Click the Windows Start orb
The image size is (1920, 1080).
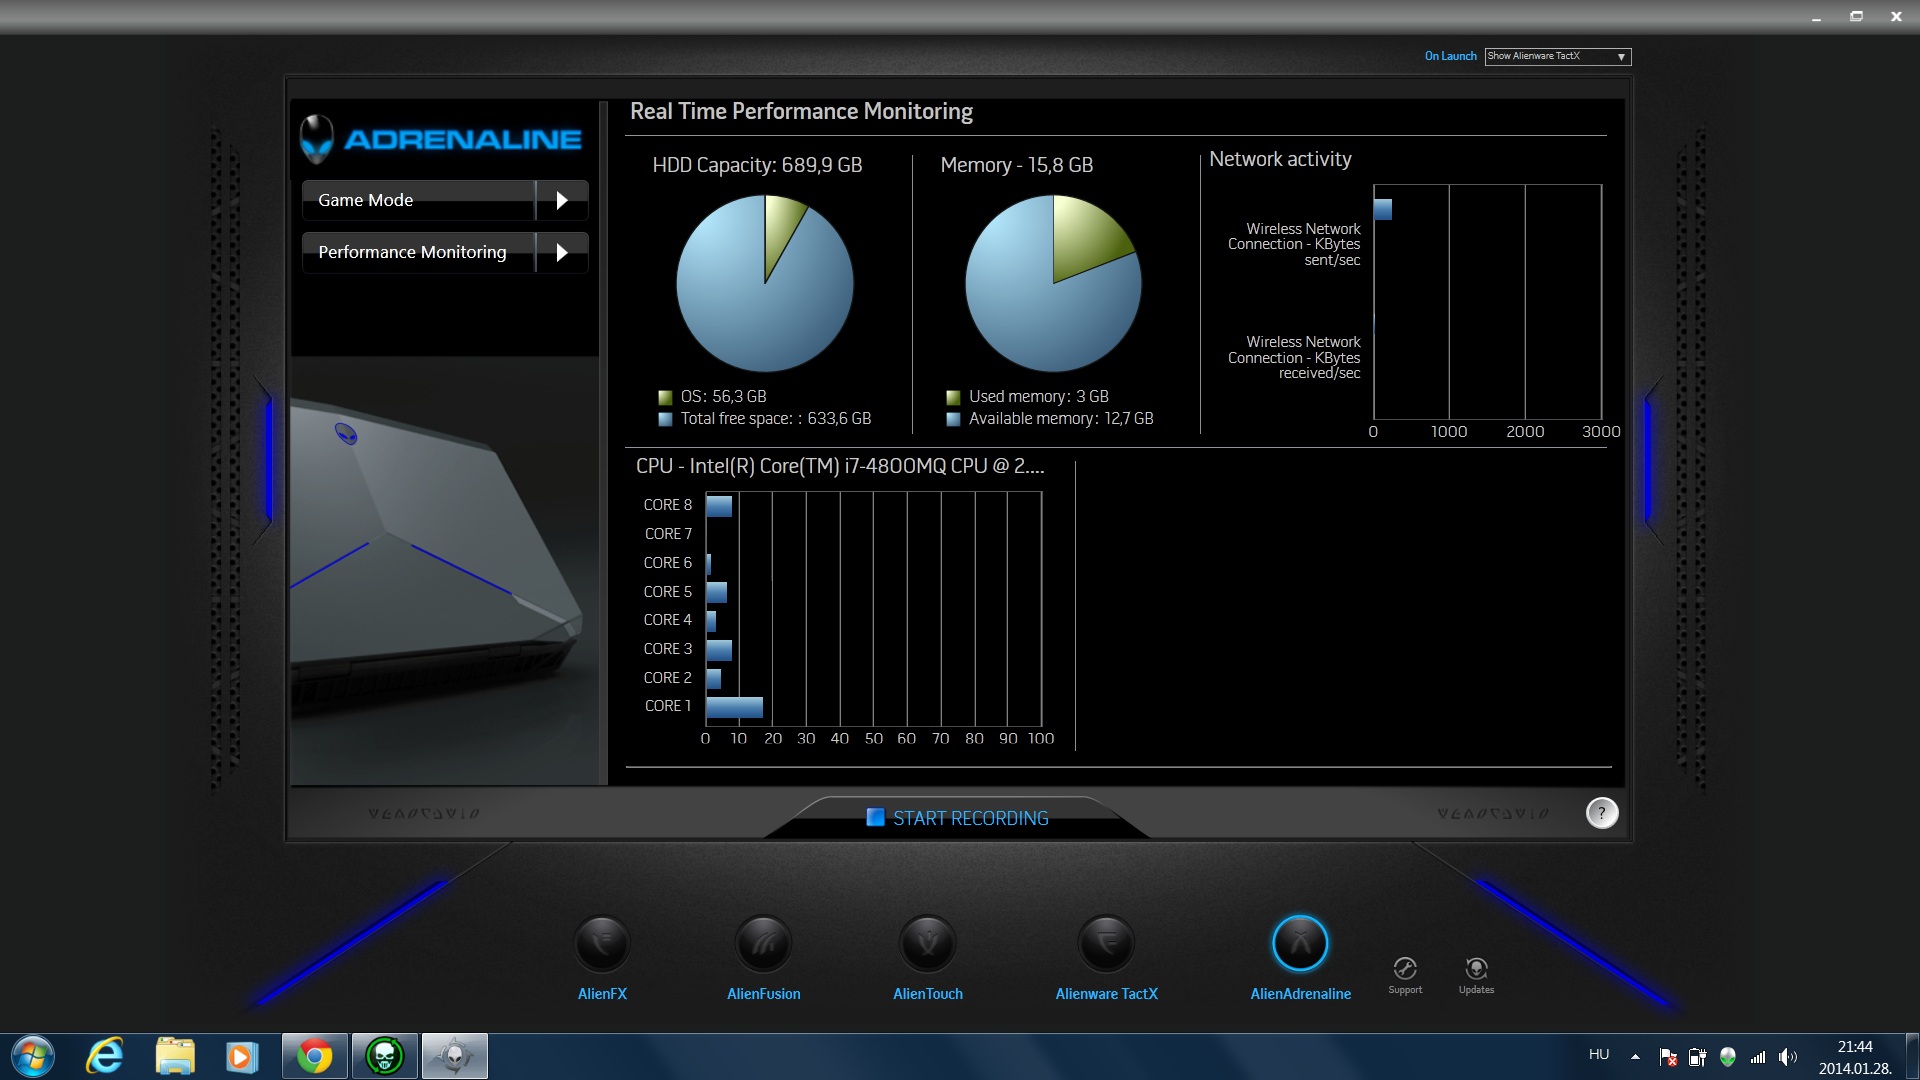pyautogui.click(x=32, y=1056)
